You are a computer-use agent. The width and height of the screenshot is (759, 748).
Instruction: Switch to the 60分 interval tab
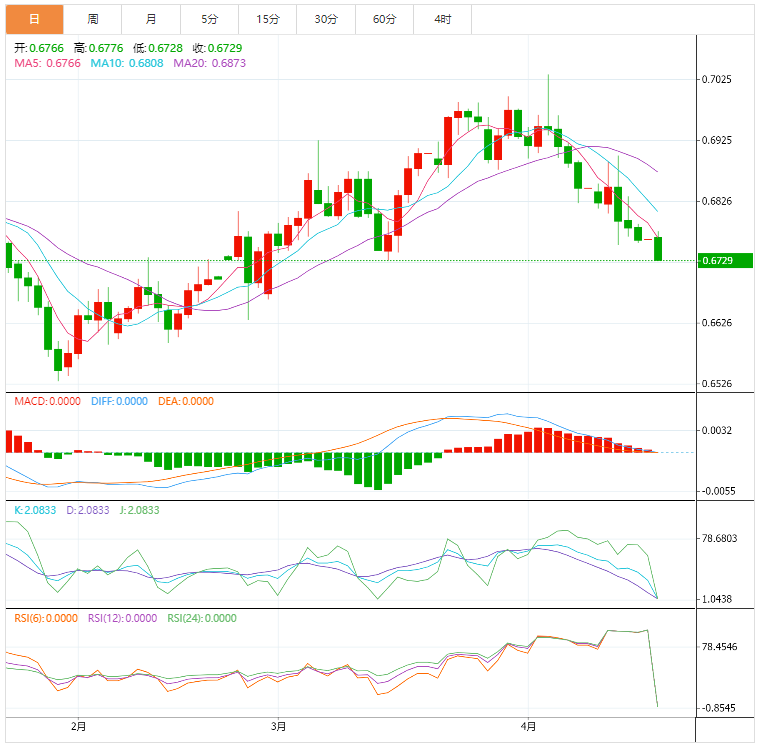pyautogui.click(x=384, y=19)
